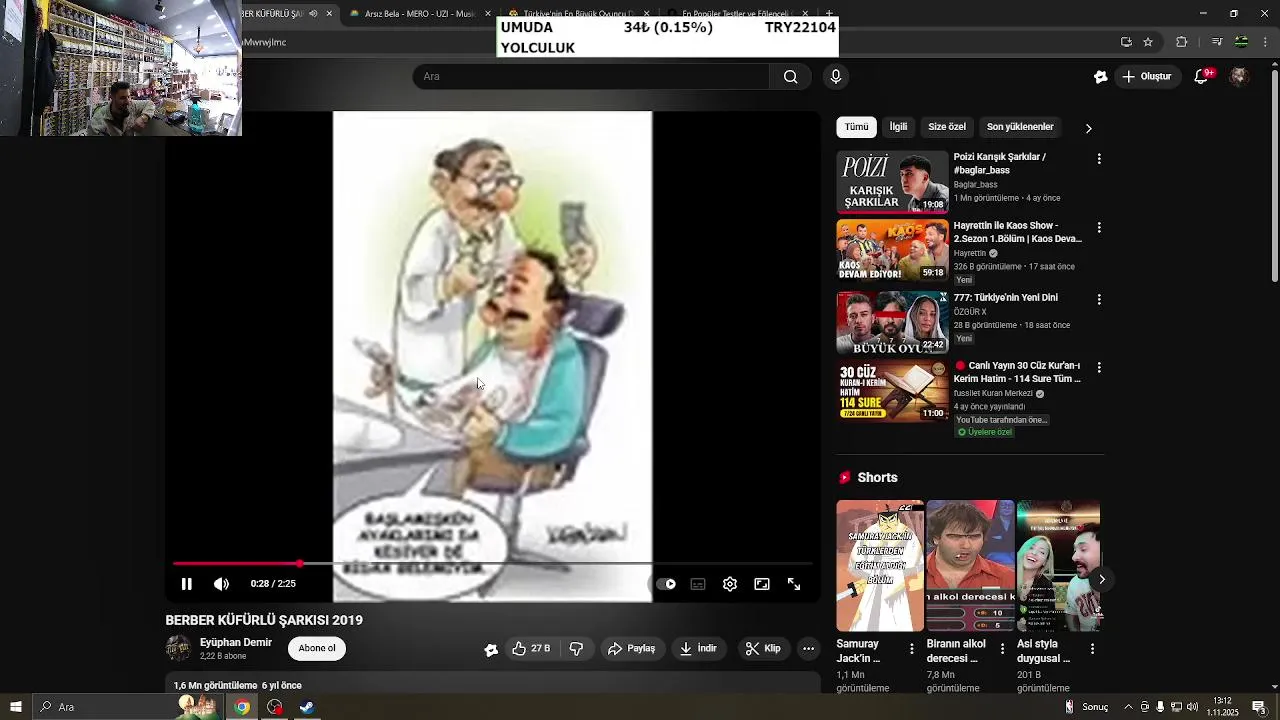The height and width of the screenshot is (720, 1280).
Task: Open 'Canlı Yayın 30 Cüz Kur'an-ı Kerim' title
Action: [x=1017, y=372]
